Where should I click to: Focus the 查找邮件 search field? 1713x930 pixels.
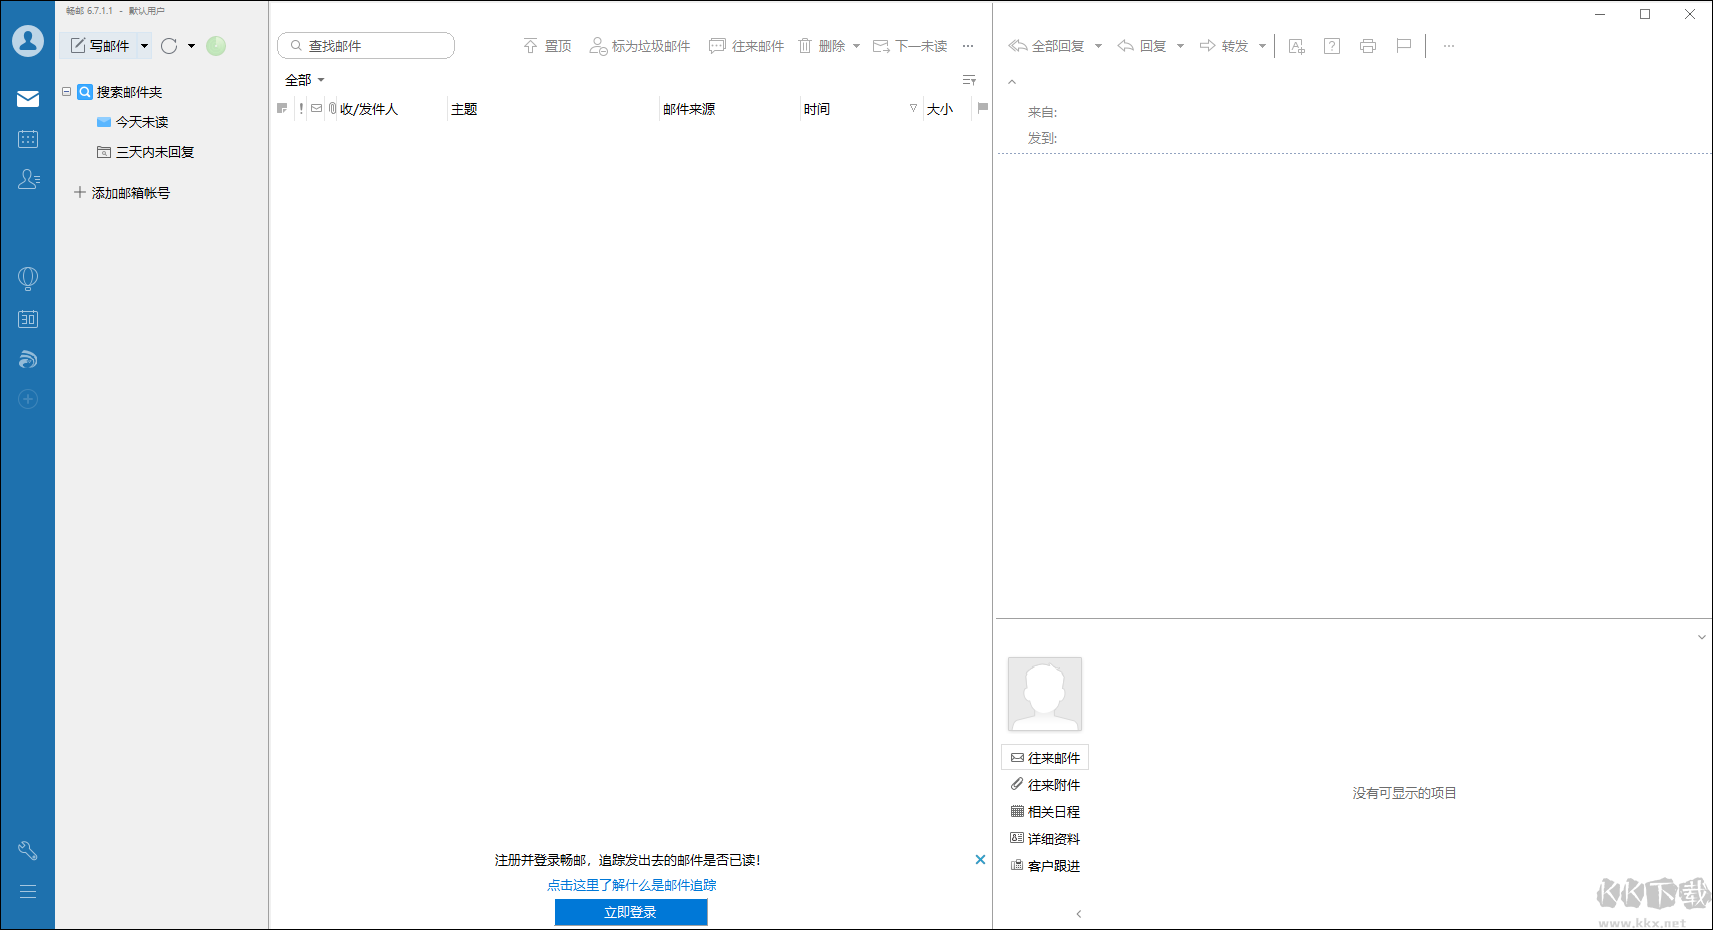[366, 46]
